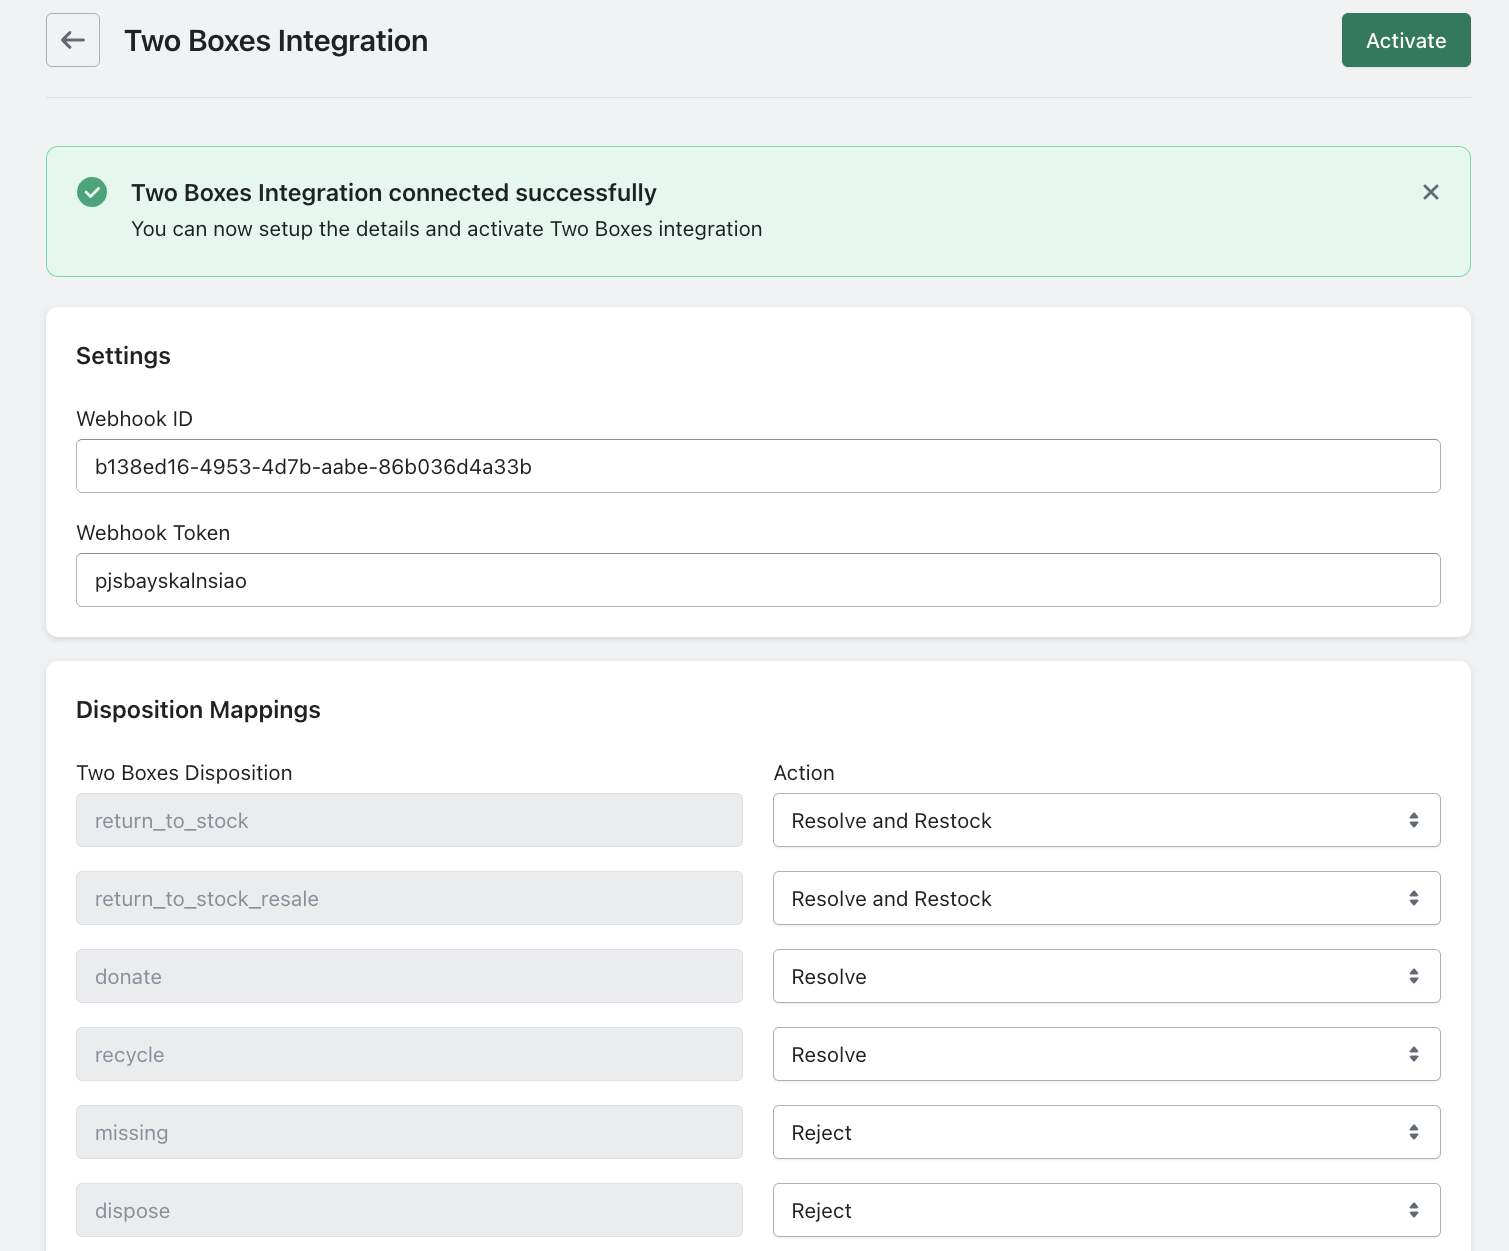Click the disabled return_to_stock_resale disposition field
This screenshot has width=1509, height=1251.
click(x=409, y=898)
